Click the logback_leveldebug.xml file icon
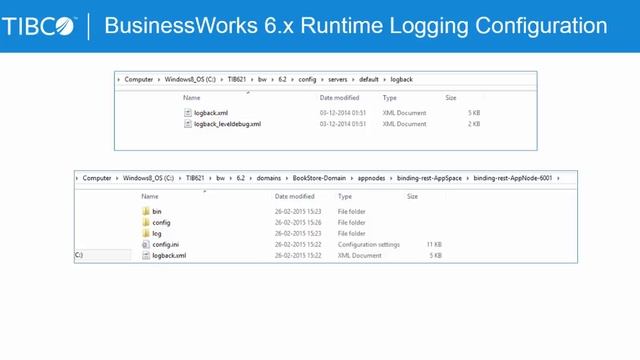This screenshot has height=360, width=640. tap(188, 124)
